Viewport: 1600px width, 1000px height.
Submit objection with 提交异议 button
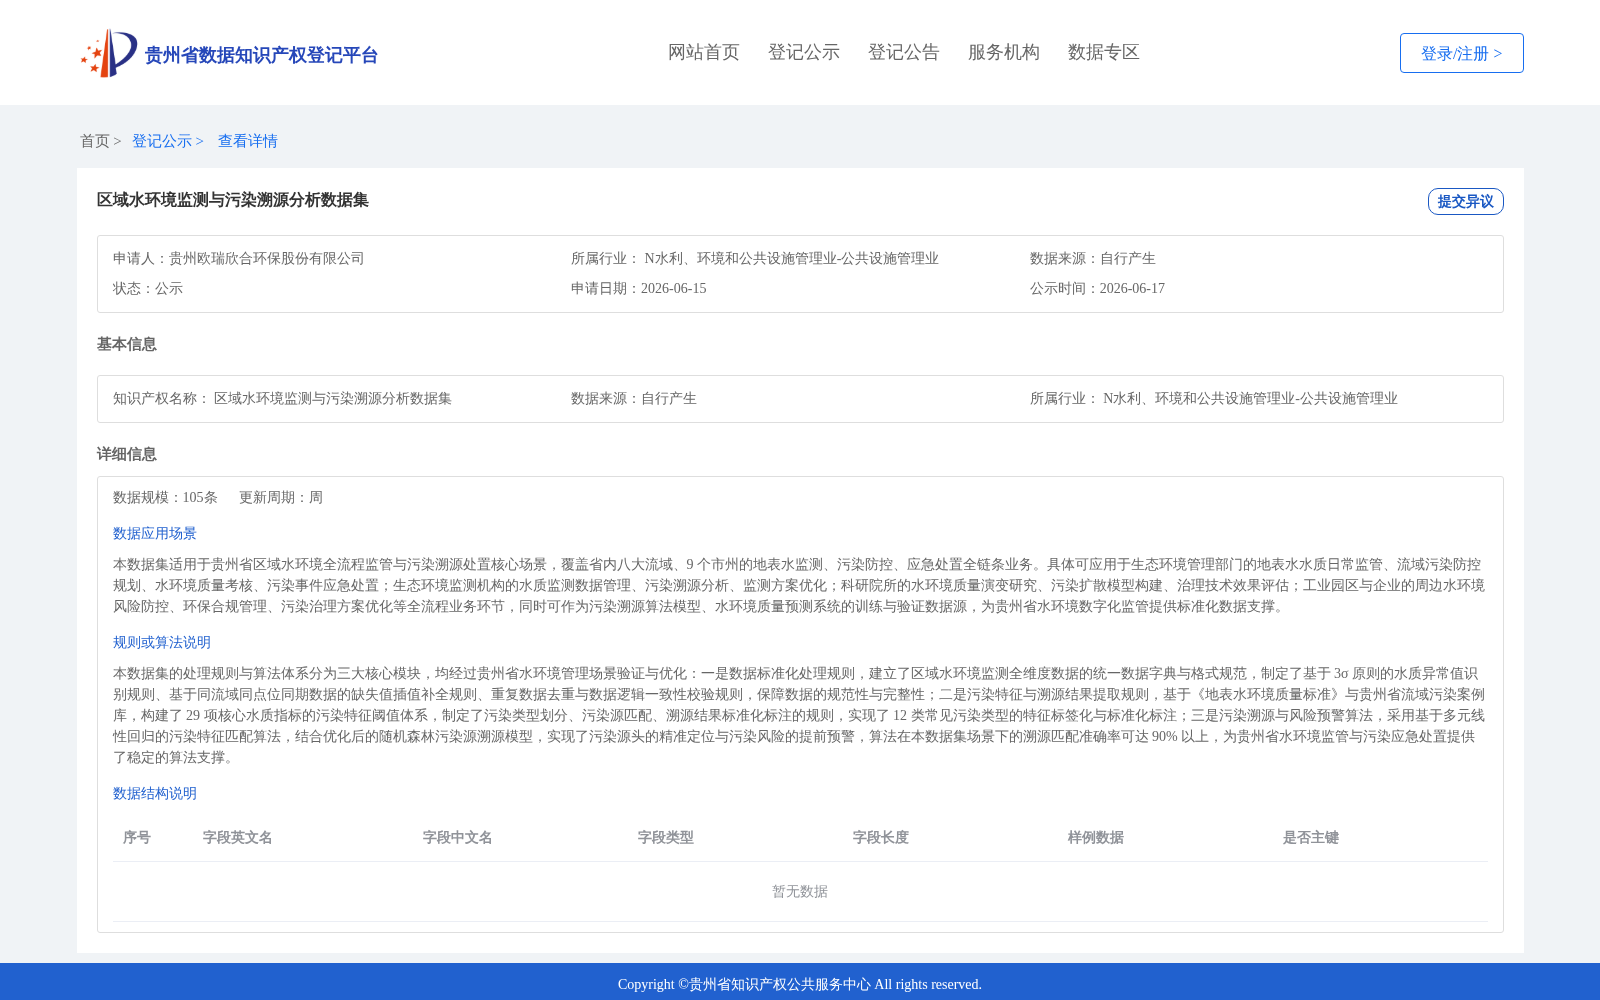pos(1465,201)
